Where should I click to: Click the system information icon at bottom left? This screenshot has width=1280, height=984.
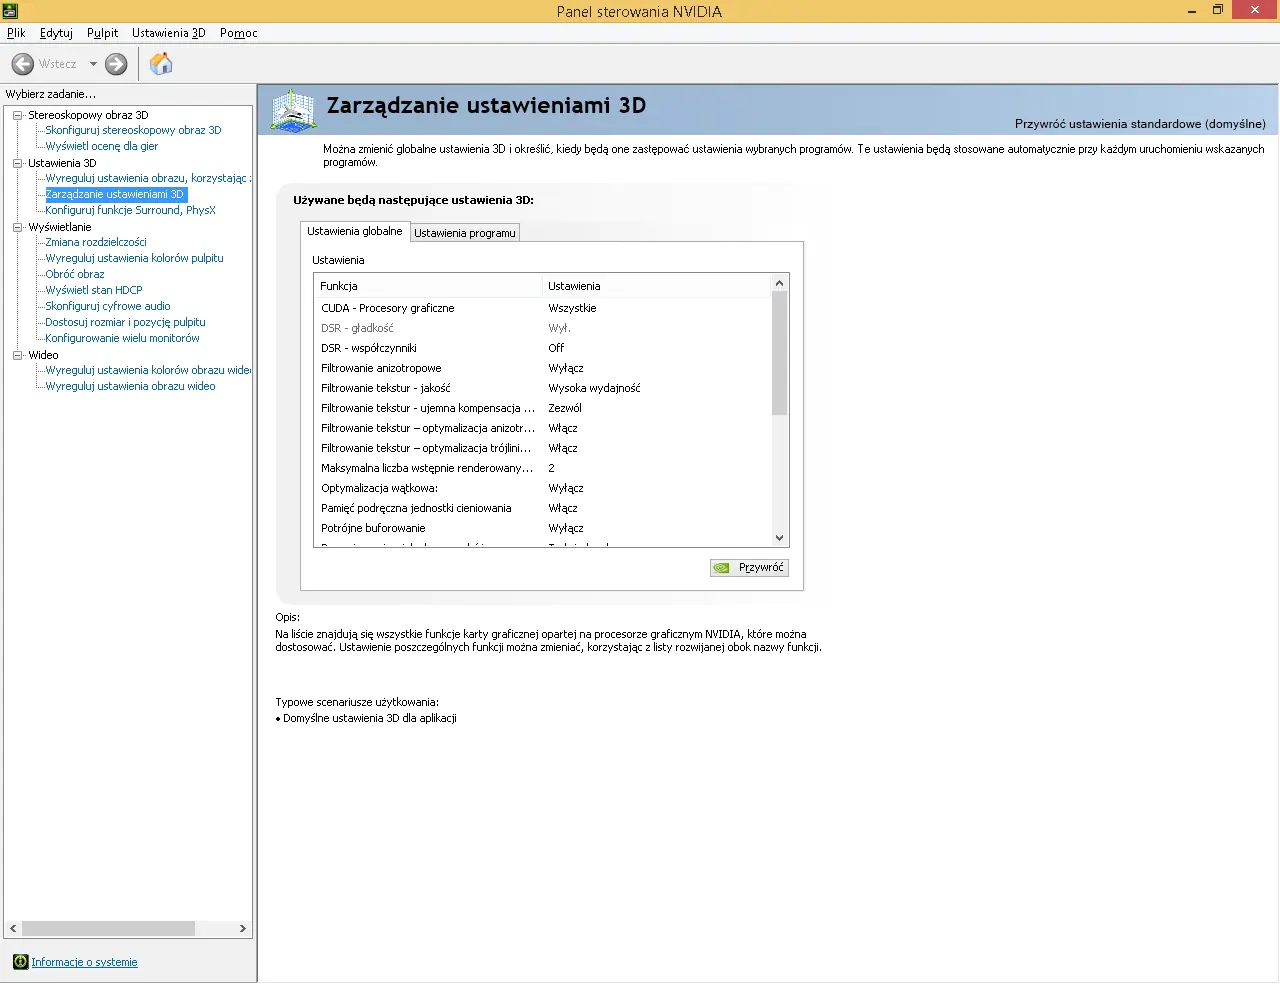[20, 962]
